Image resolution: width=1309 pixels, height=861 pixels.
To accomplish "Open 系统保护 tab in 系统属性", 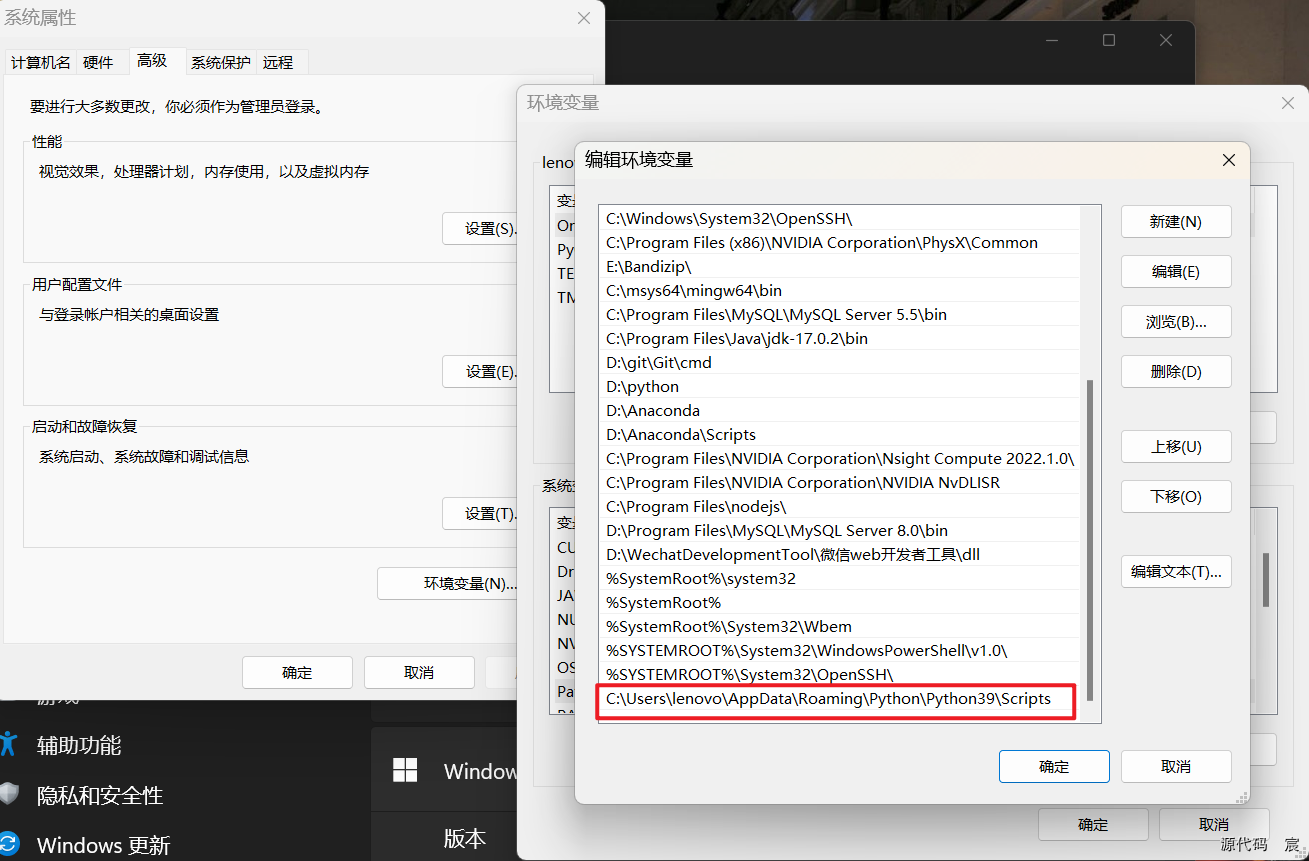I will (221, 62).
